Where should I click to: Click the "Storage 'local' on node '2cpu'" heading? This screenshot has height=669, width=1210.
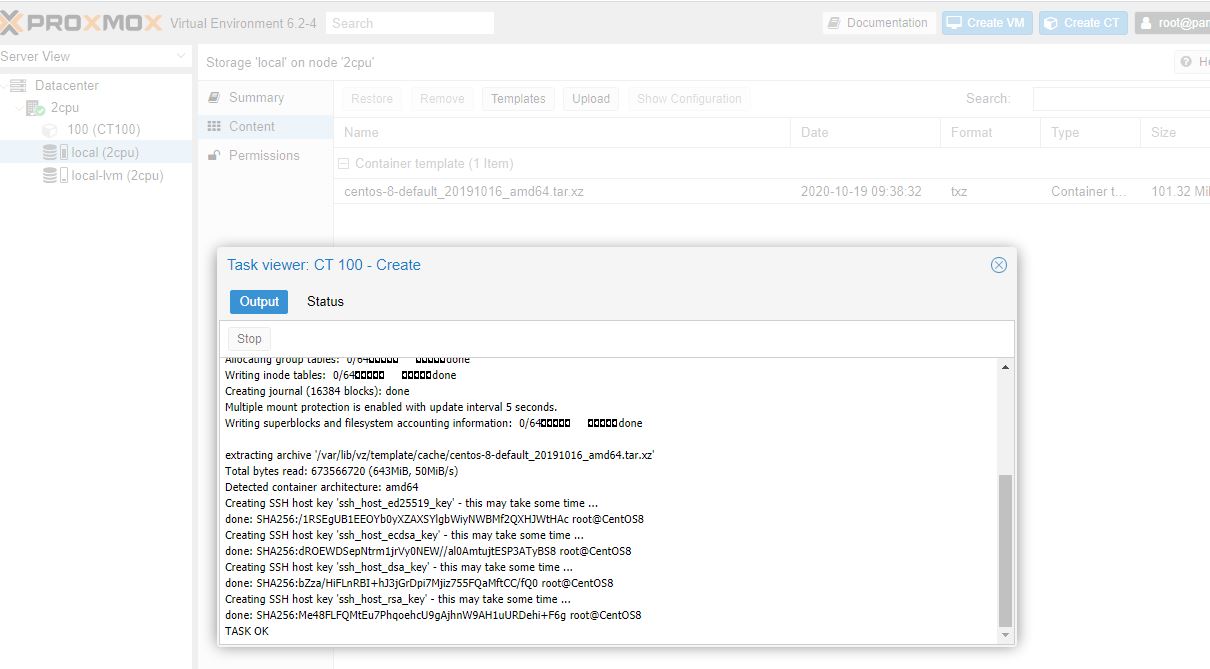[x=290, y=63]
